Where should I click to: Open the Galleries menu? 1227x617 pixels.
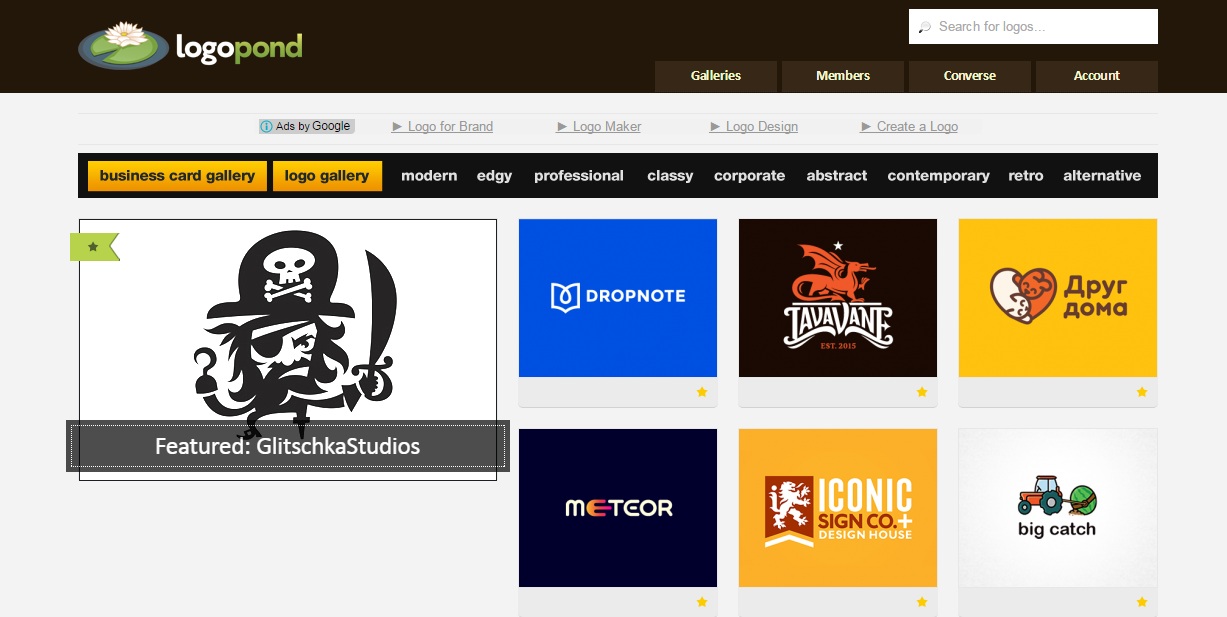tap(716, 76)
